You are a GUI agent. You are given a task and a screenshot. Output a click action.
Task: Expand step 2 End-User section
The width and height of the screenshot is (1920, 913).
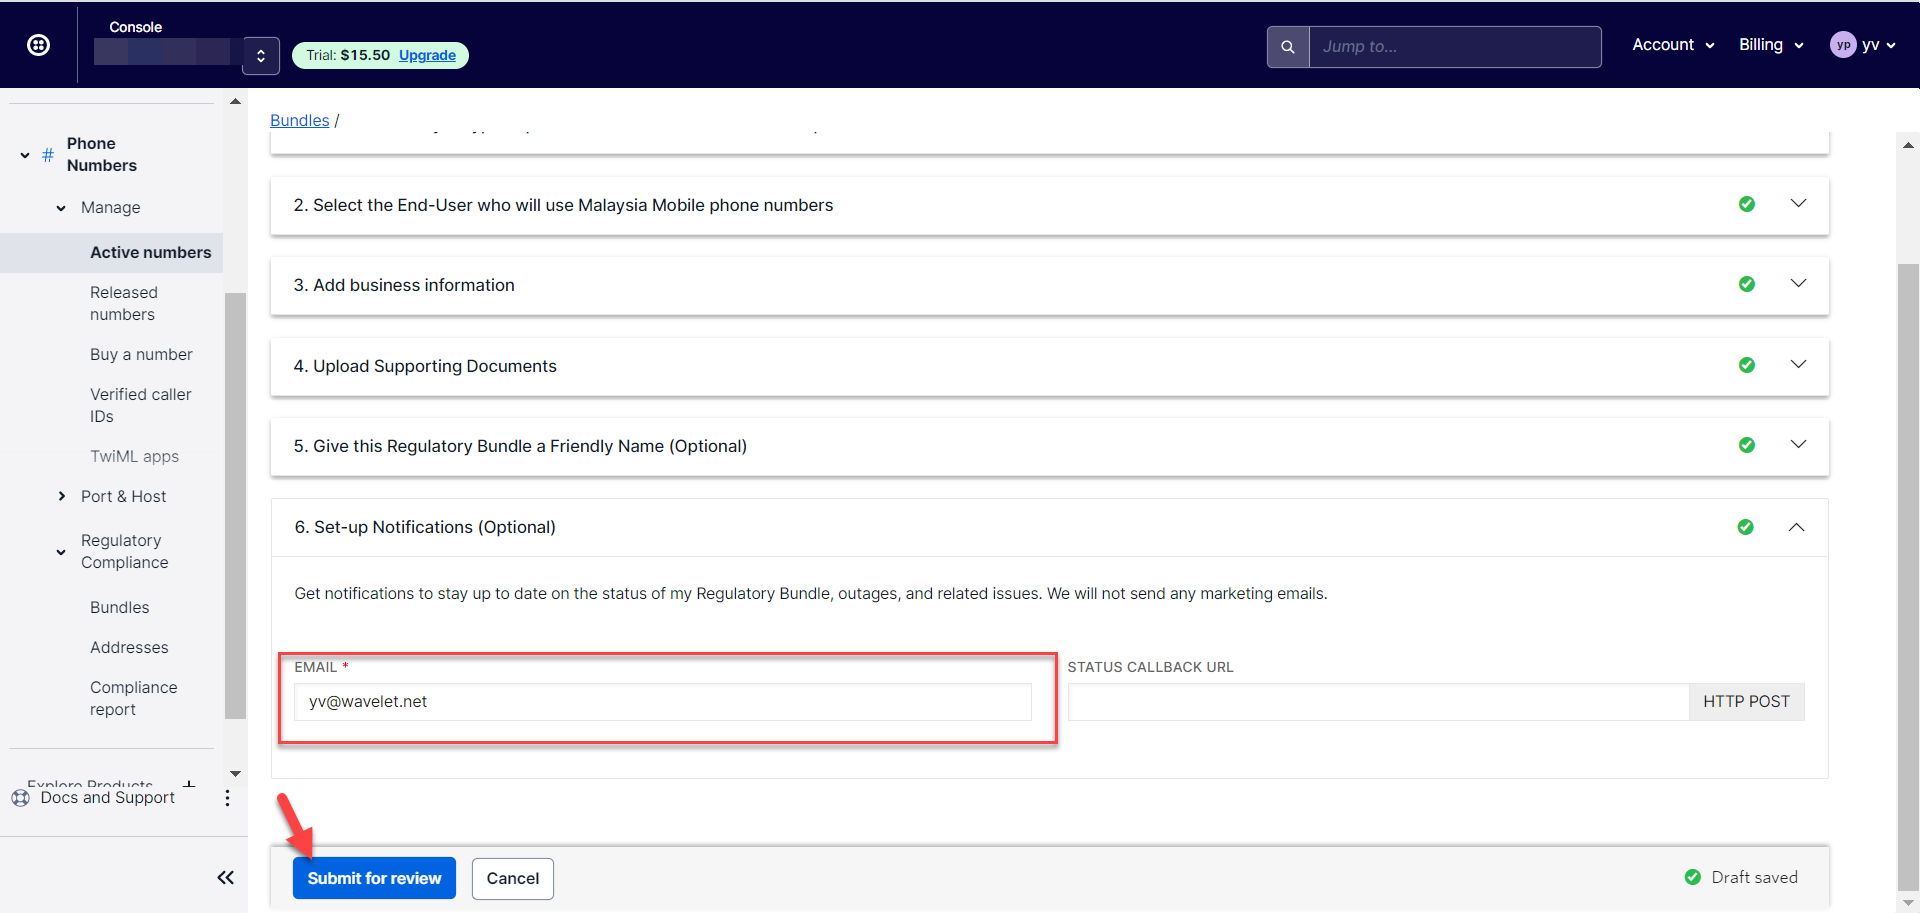[1798, 204]
